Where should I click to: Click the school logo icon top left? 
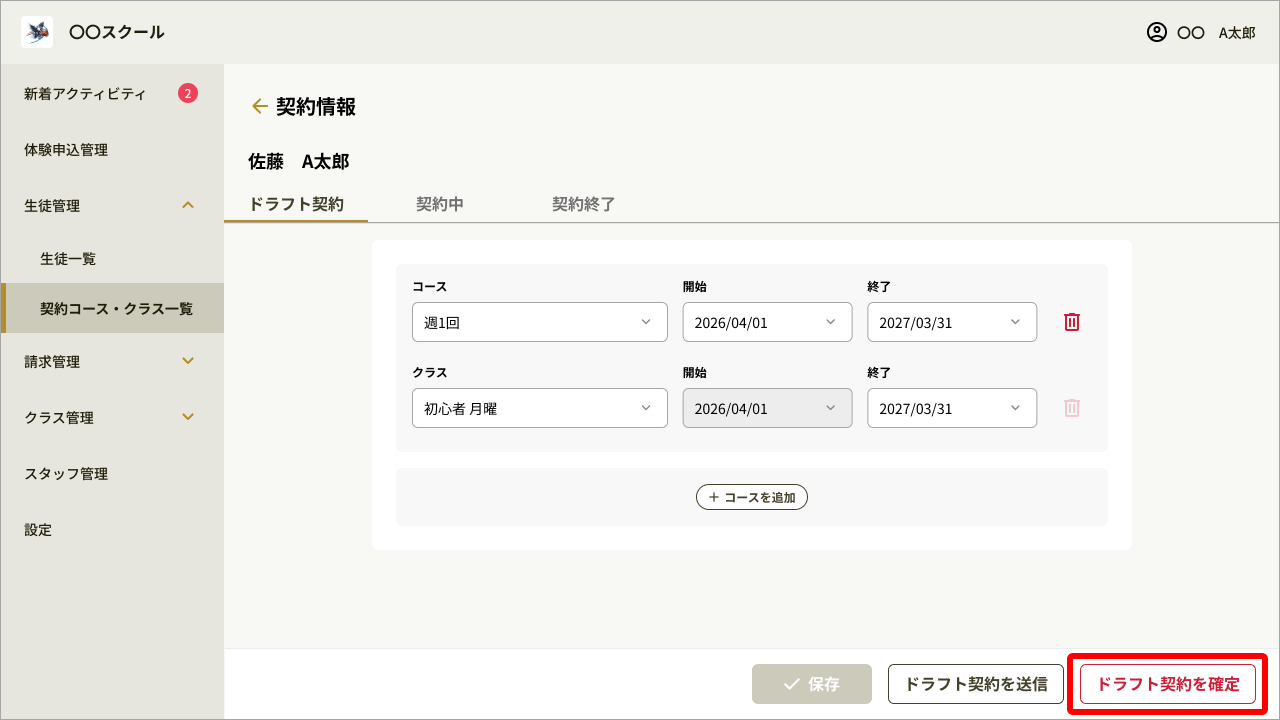(36, 31)
